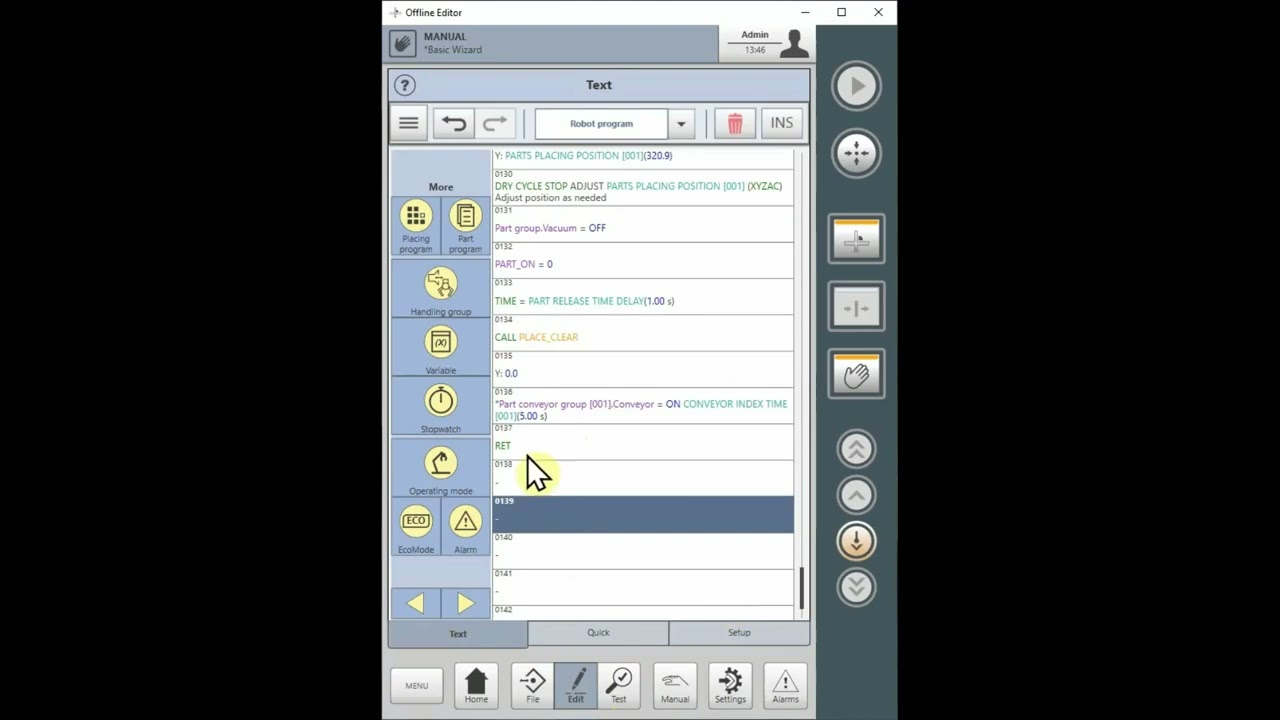Viewport: 1280px width, 720px height.
Task: Select the Part program icon
Action: point(465,226)
